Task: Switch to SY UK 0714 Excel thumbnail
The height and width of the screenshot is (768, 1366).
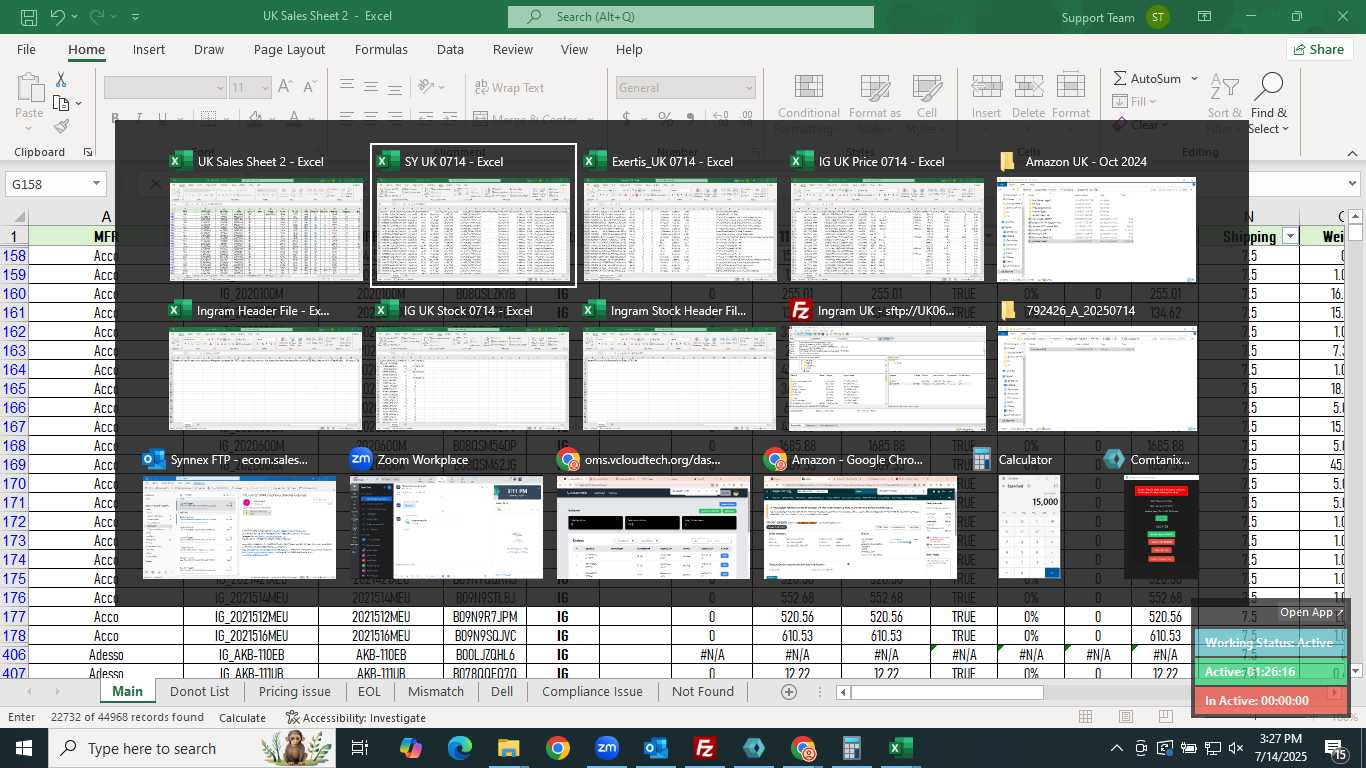Action: coord(473,215)
